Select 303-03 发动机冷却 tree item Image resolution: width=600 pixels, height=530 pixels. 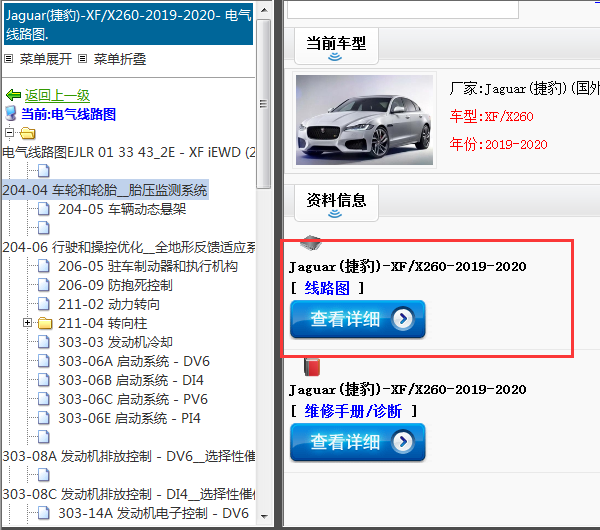pyautogui.click(x=115, y=342)
